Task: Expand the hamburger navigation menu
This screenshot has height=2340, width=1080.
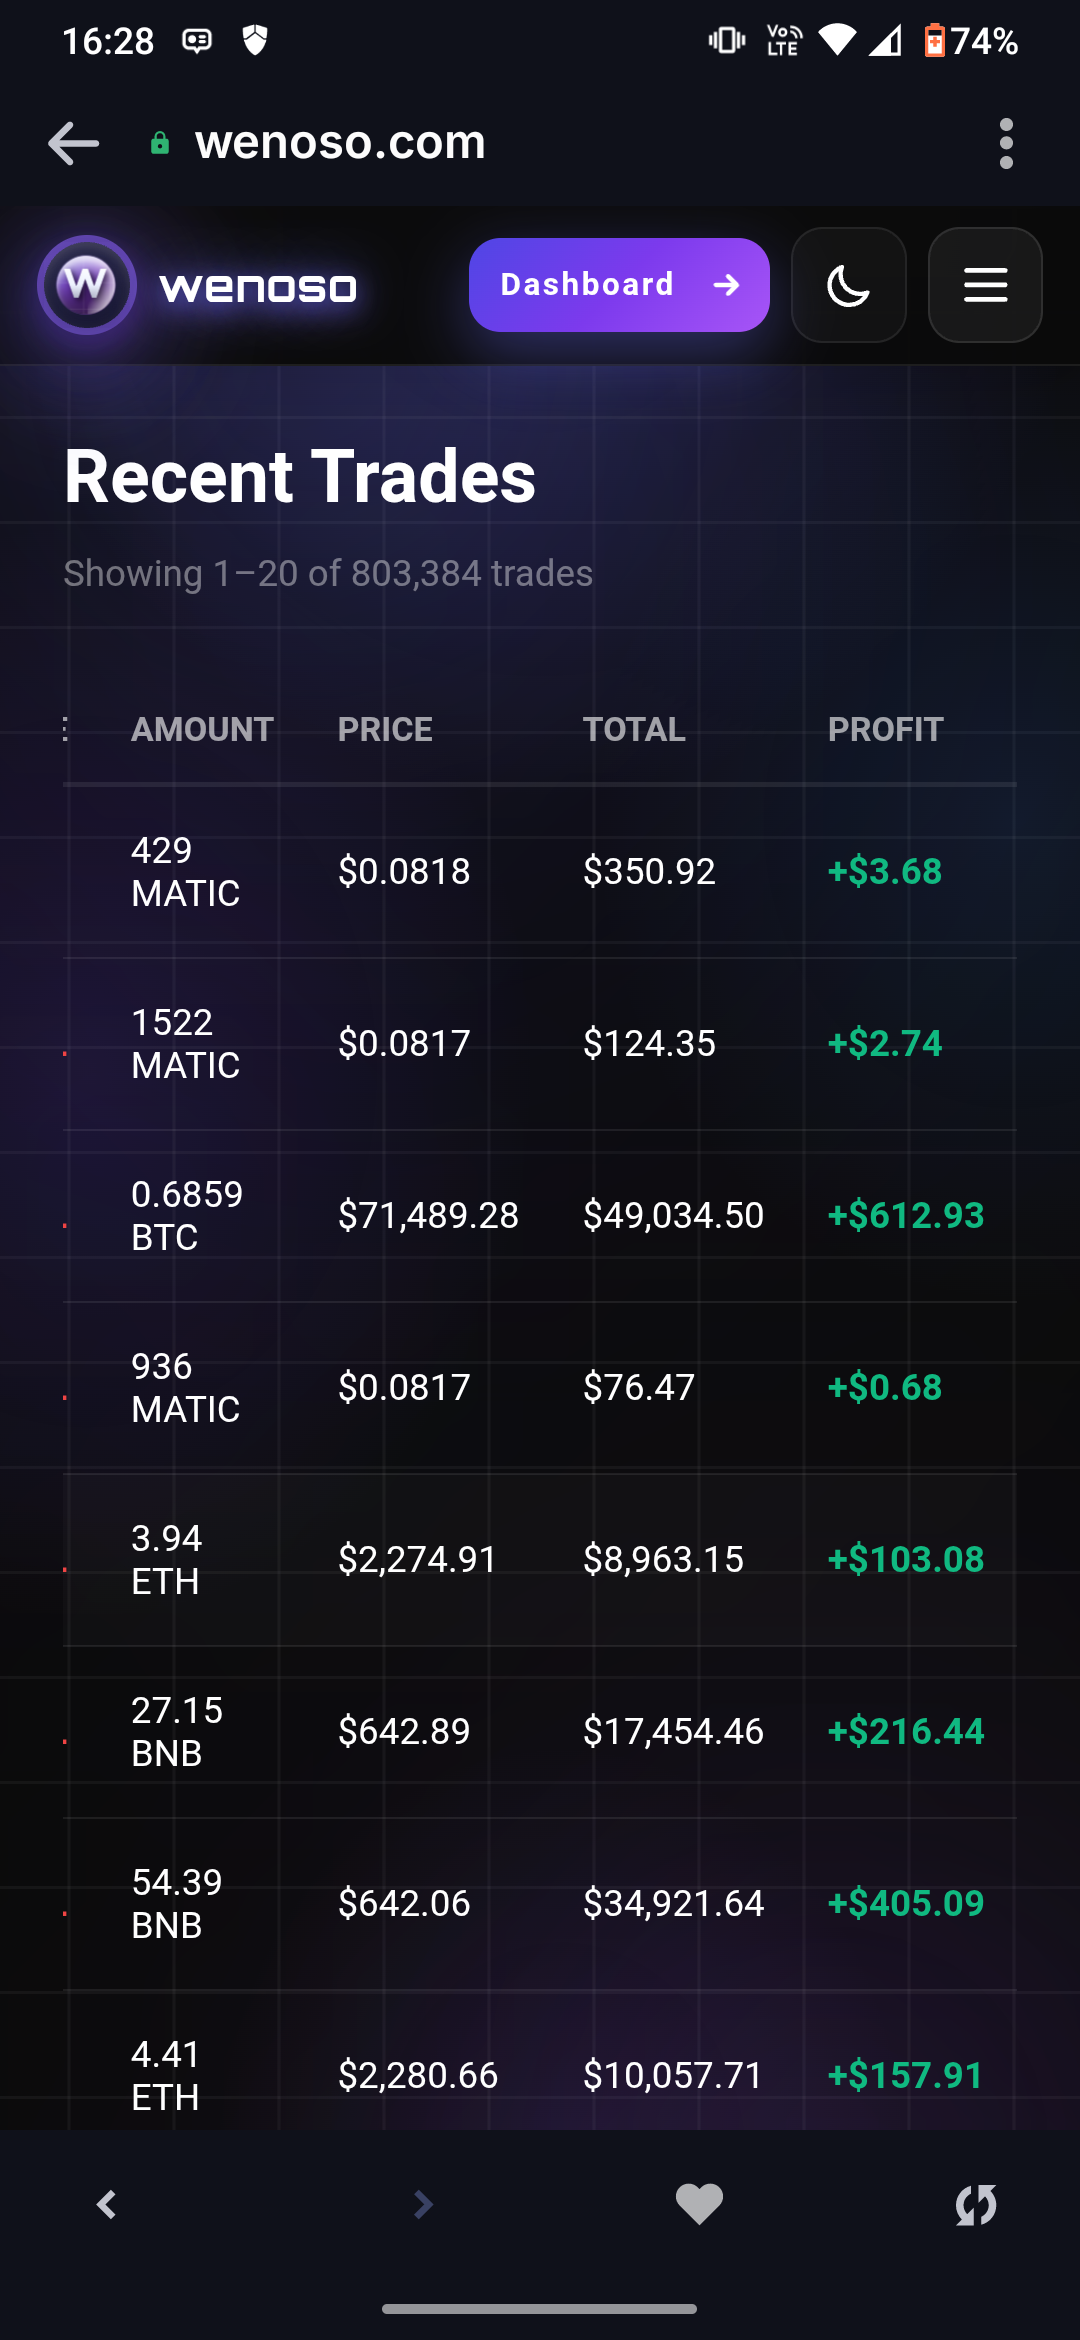Action: pos(985,285)
